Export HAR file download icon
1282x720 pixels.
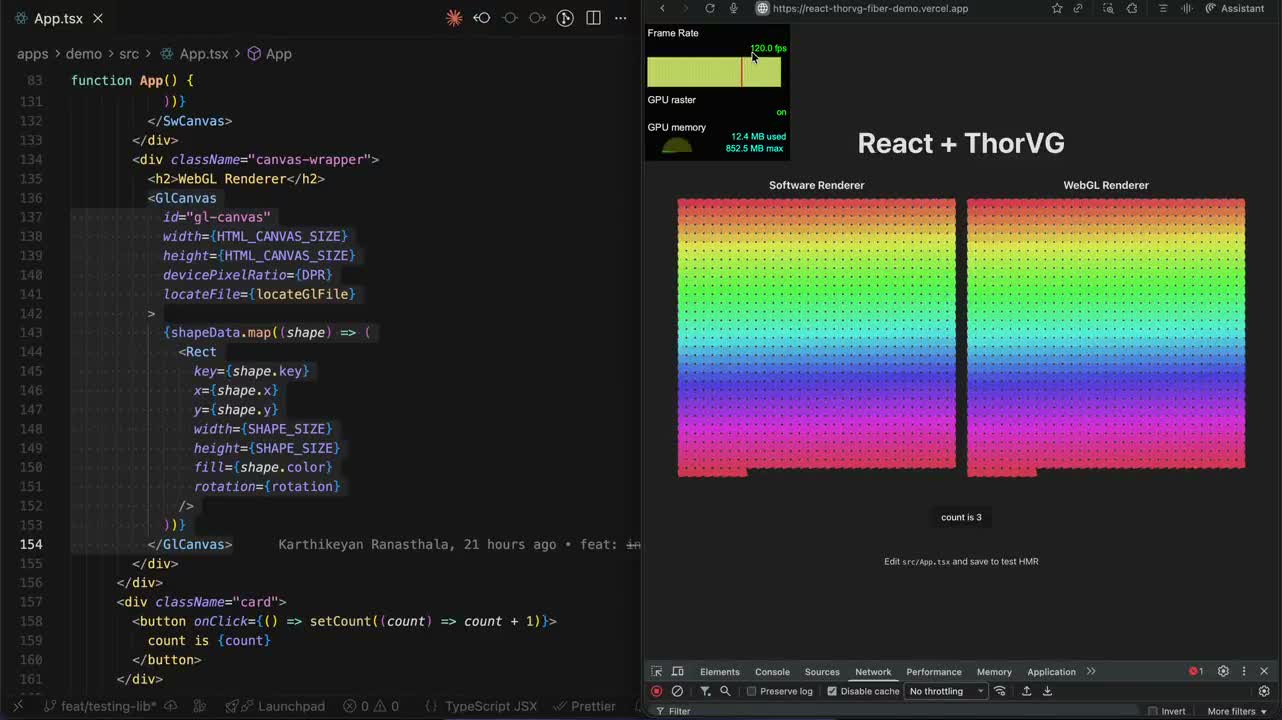point(1048,691)
